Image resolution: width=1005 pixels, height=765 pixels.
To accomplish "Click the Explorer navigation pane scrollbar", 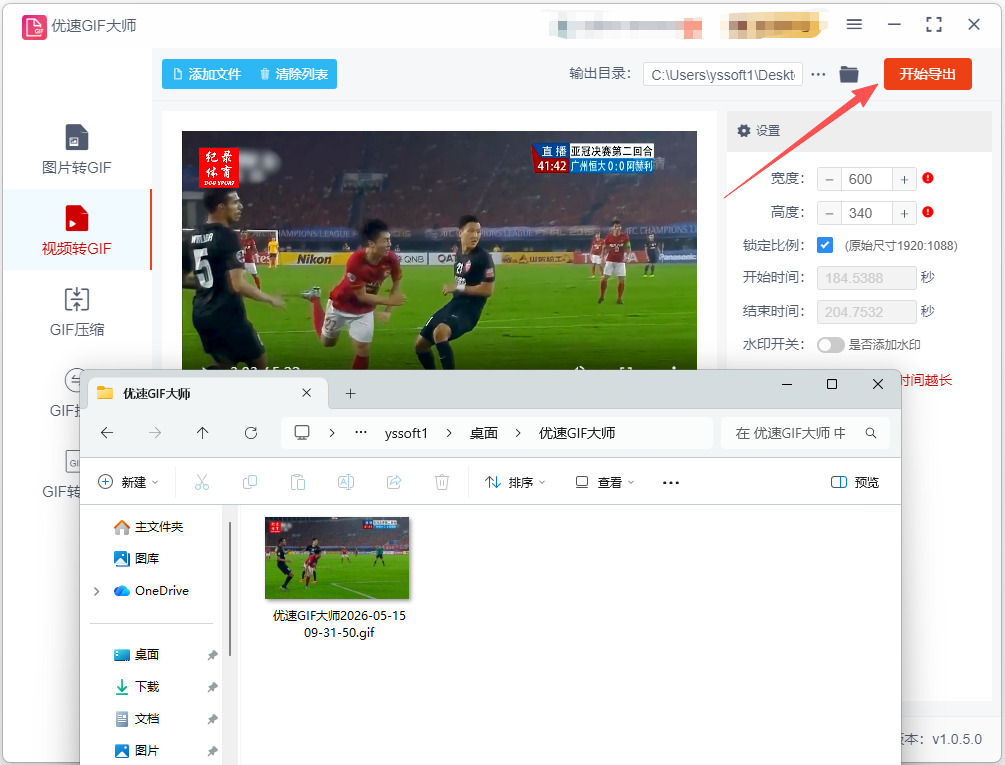I will 229,588.
